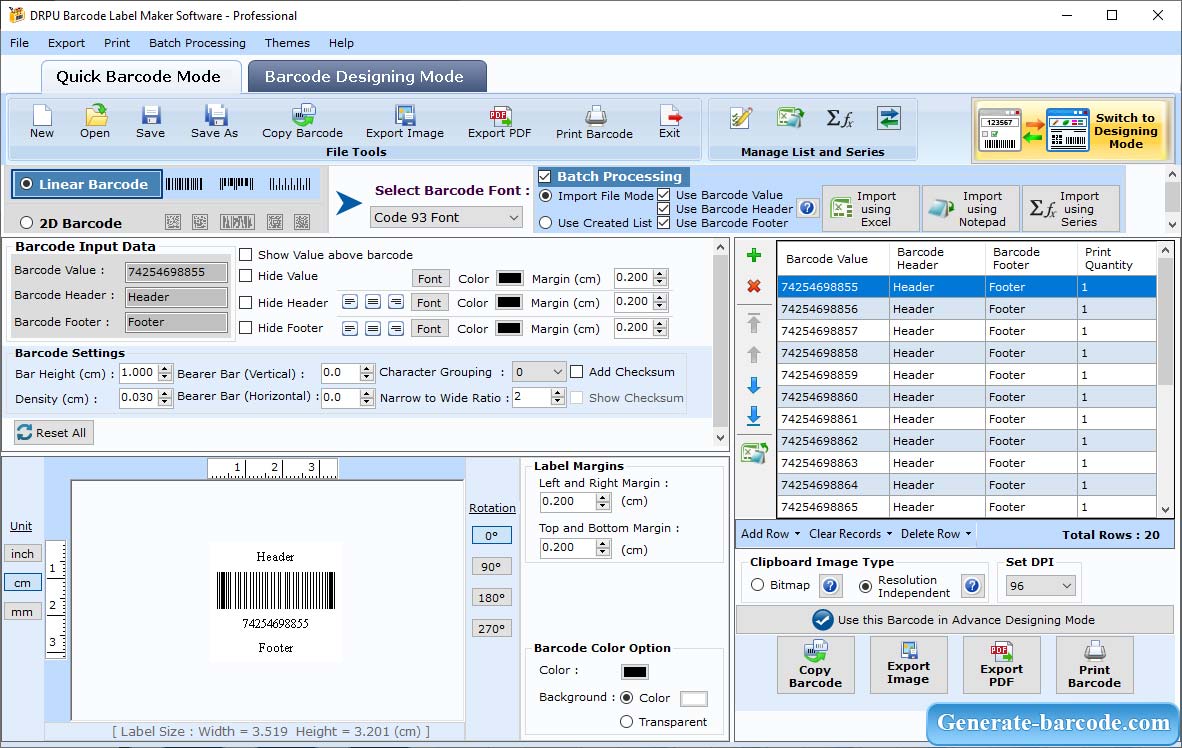Center-align the footer text
Screen dimensions: 1182x748
tap(372, 329)
